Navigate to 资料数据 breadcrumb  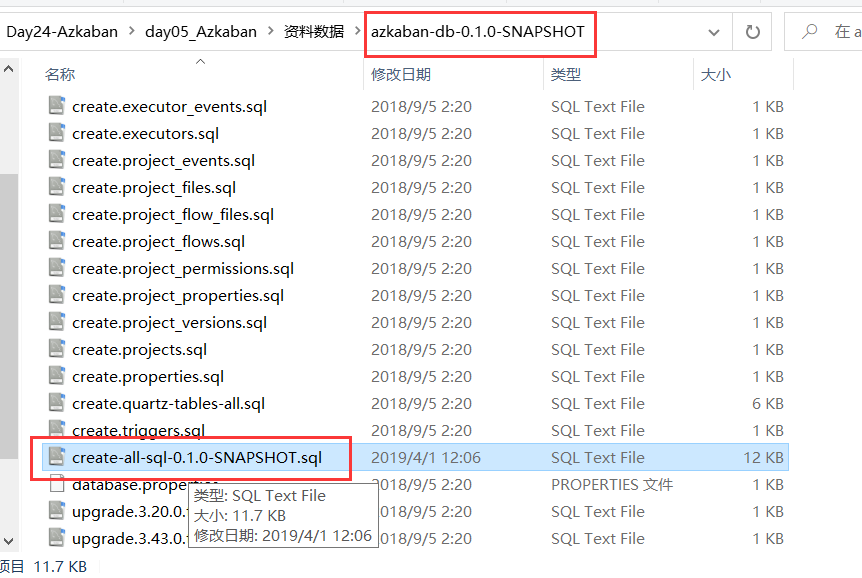point(314,32)
